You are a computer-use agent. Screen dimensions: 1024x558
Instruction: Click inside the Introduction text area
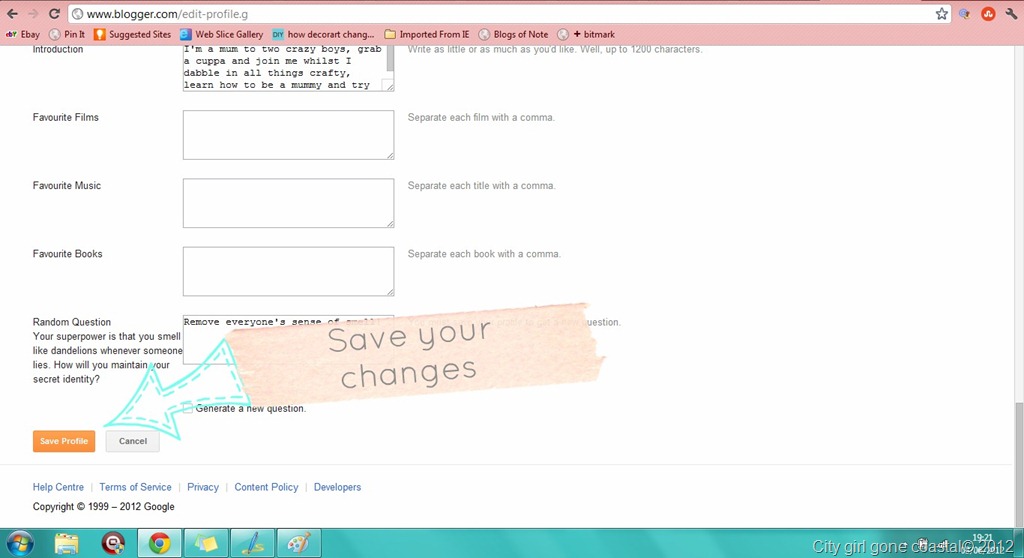coord(285,67)
